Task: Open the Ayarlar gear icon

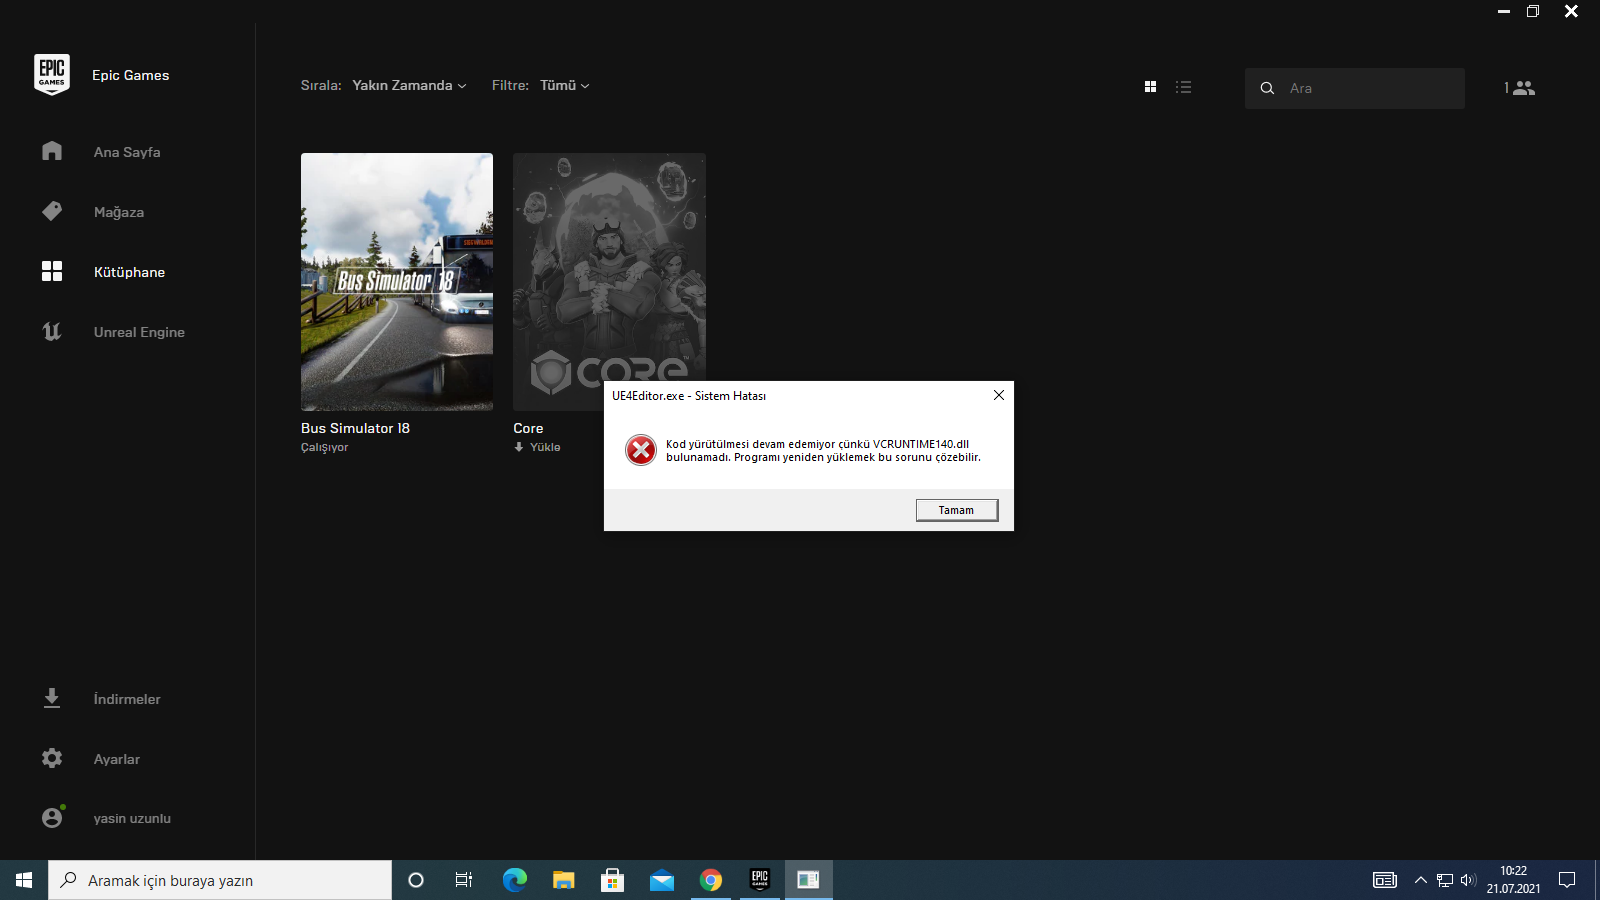Action: 52,758
